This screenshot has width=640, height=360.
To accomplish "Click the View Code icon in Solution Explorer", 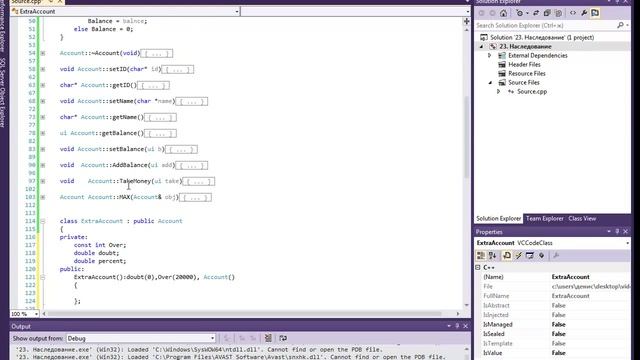I will tap(573, 13).
